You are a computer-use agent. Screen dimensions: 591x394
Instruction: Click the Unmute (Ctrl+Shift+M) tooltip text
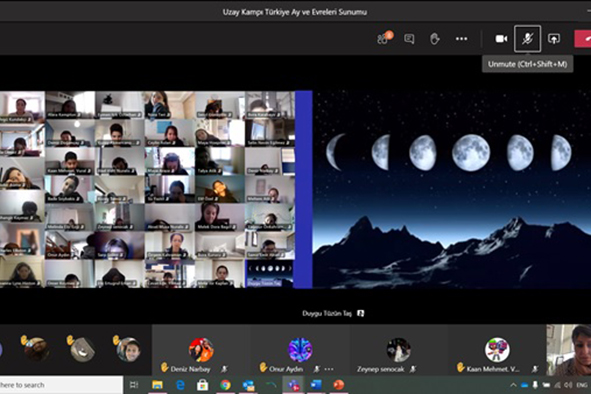pos(527,64)
